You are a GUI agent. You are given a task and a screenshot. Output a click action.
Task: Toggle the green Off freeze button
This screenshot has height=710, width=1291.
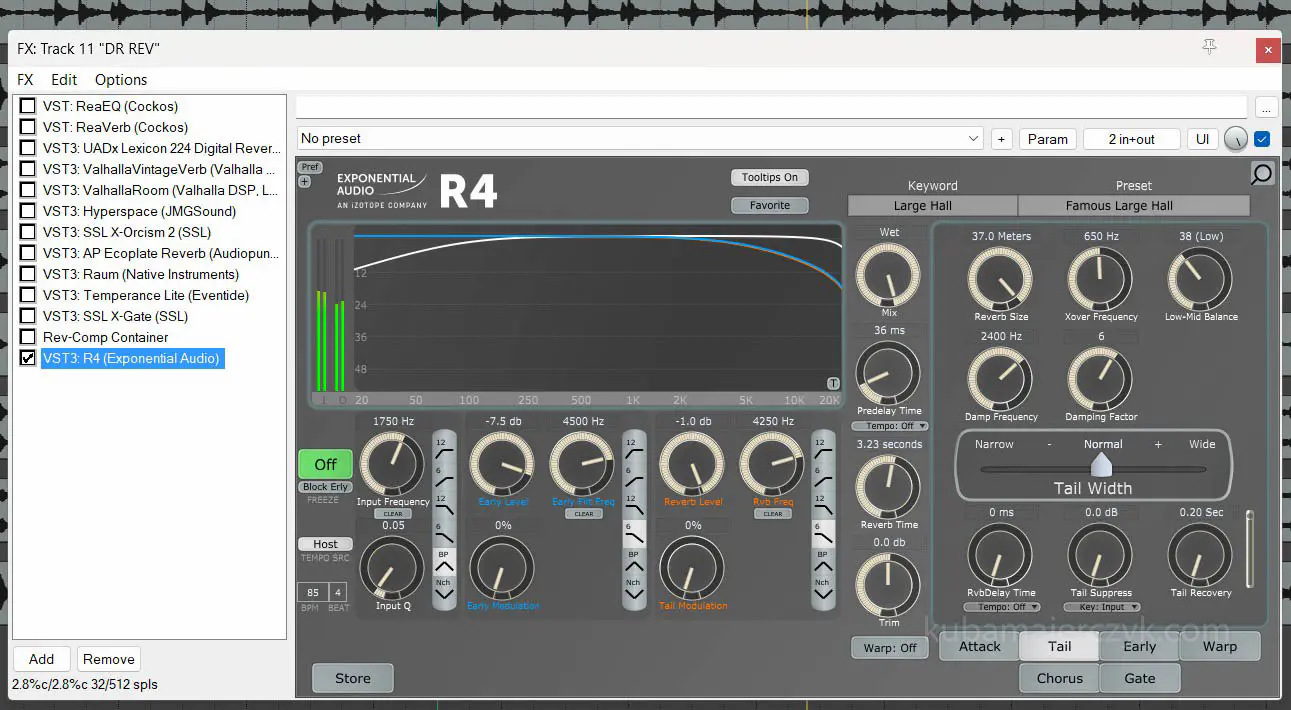coord(325,464)
